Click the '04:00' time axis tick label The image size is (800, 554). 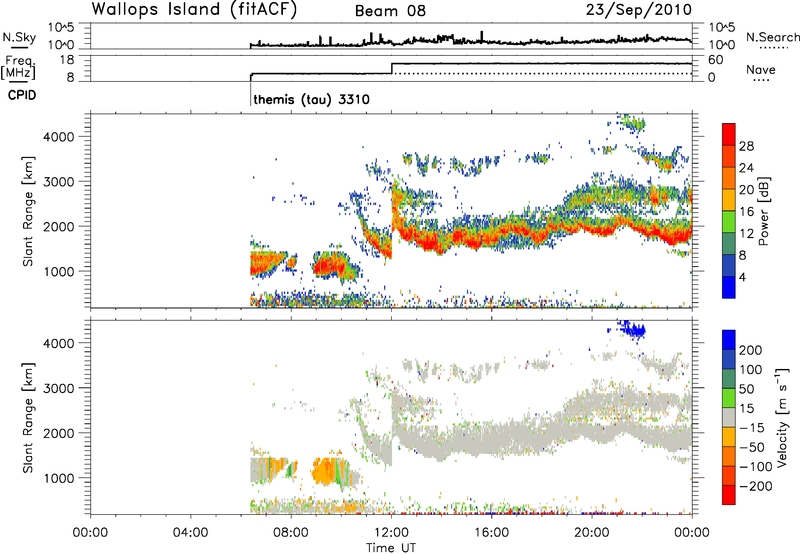click(x=190, y=533)
